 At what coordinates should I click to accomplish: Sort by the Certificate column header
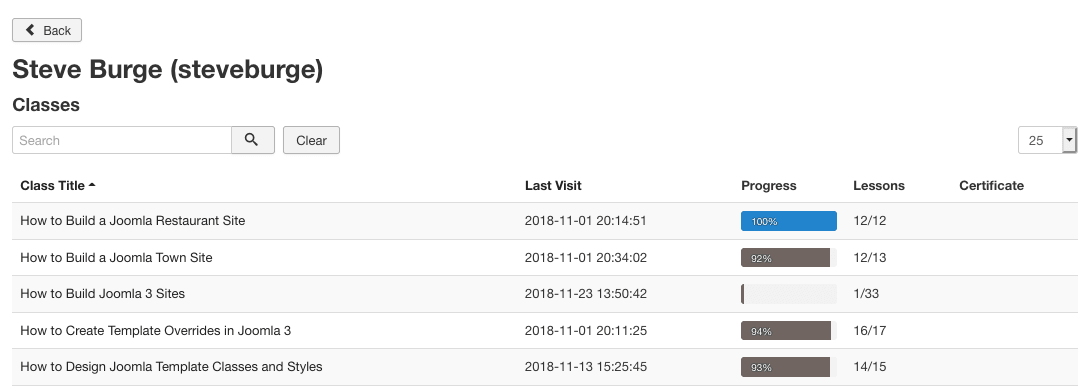point(991,185)
